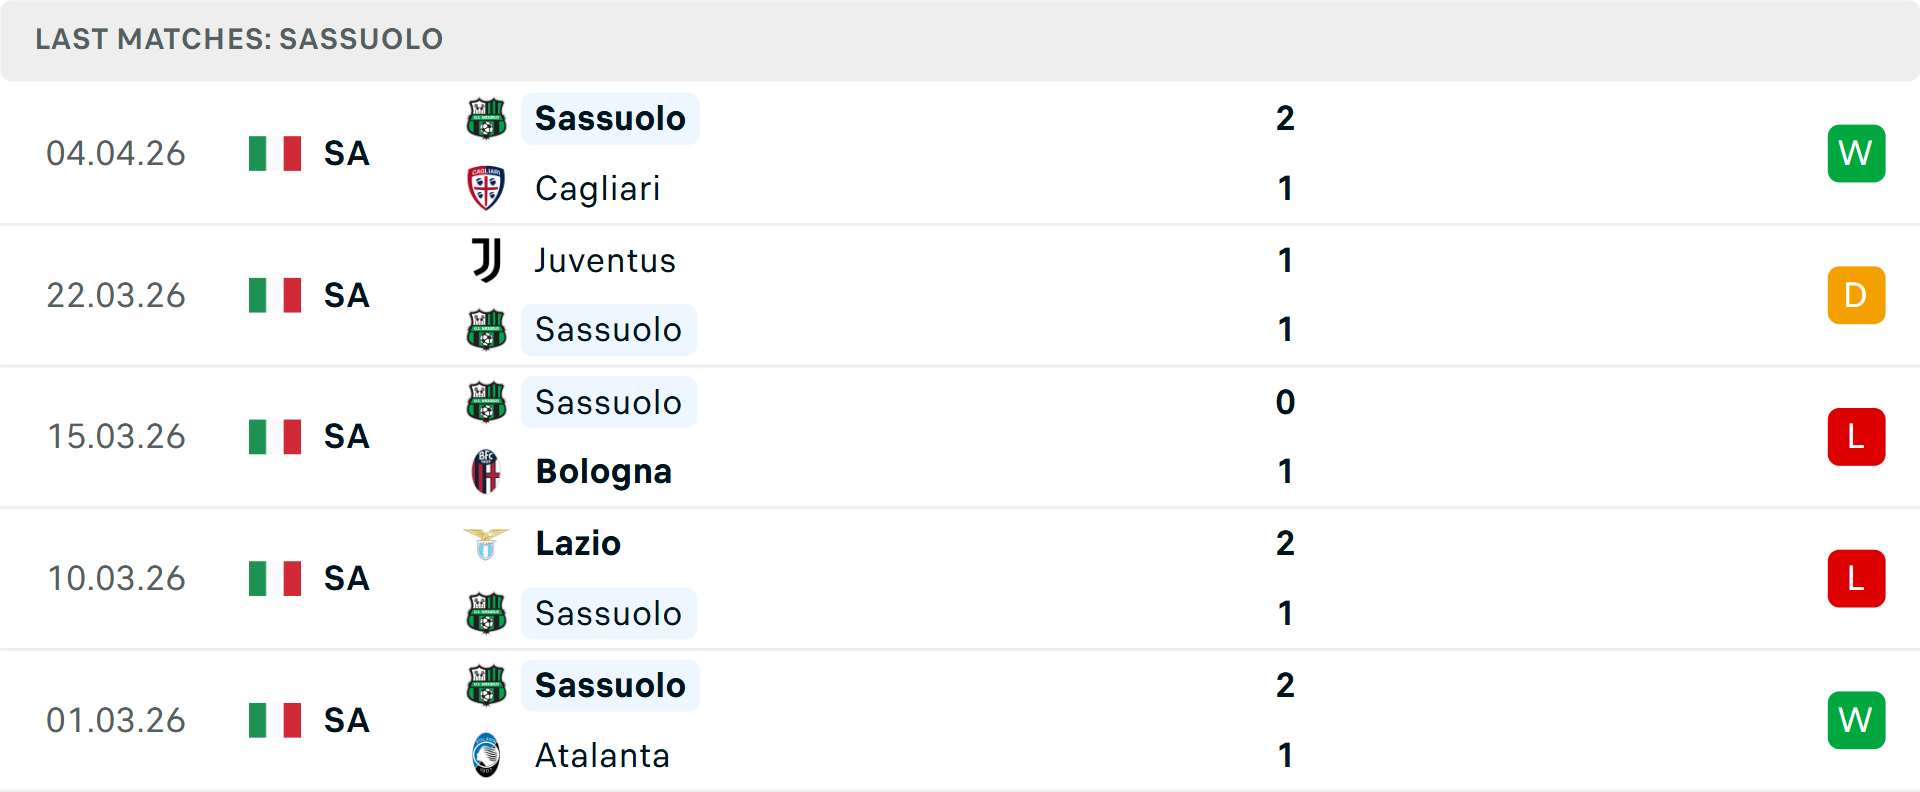Click the date 10.03.26
Viewport: 1920px width, 792px height.
coord(116,578)
